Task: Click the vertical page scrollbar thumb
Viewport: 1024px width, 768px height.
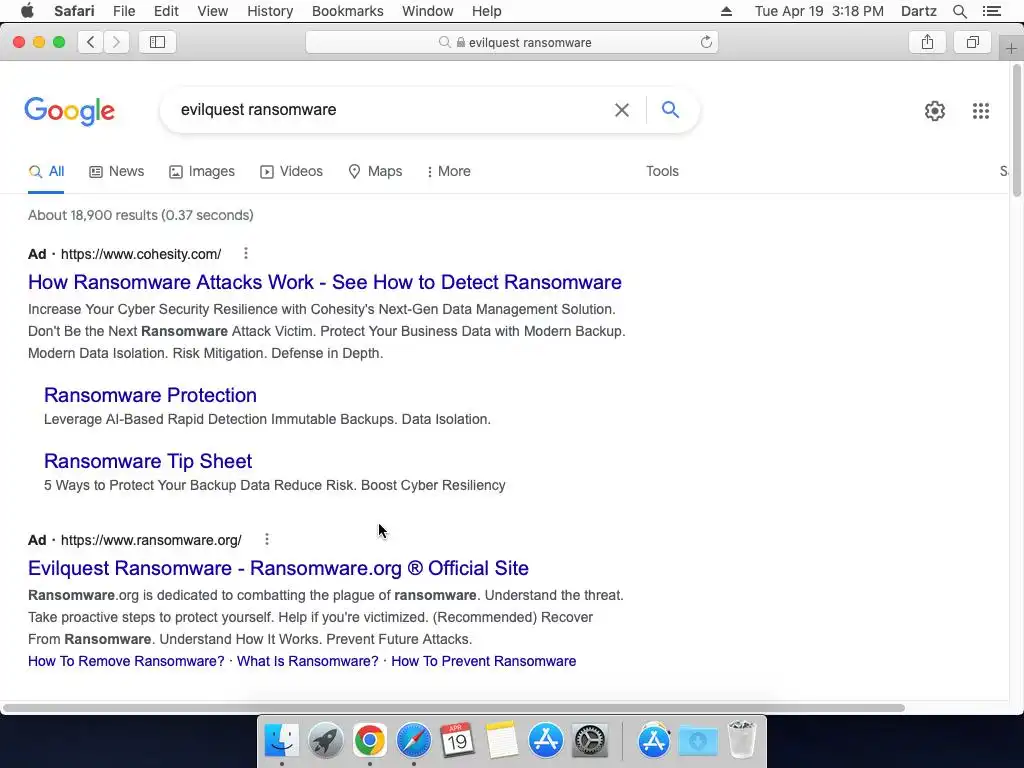Action: coord(1016,131)
